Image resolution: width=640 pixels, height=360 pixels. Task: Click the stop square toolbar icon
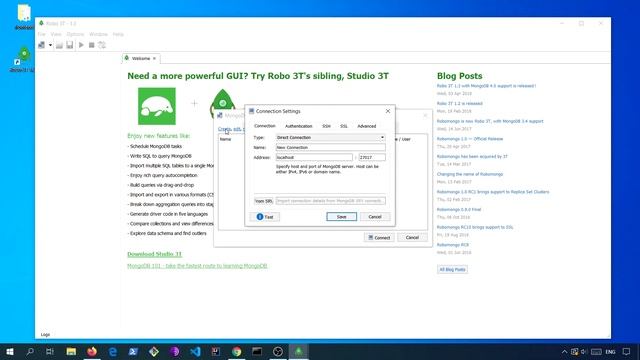[x=91, y=45]
